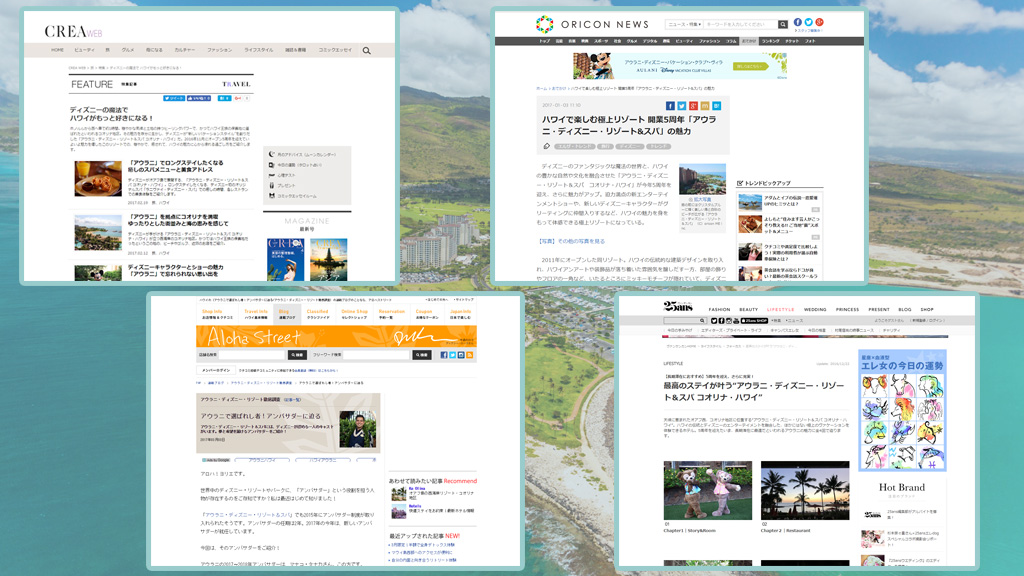
Task: Open BEAUTY in the 25ans menu
Action: pos(748,310)
